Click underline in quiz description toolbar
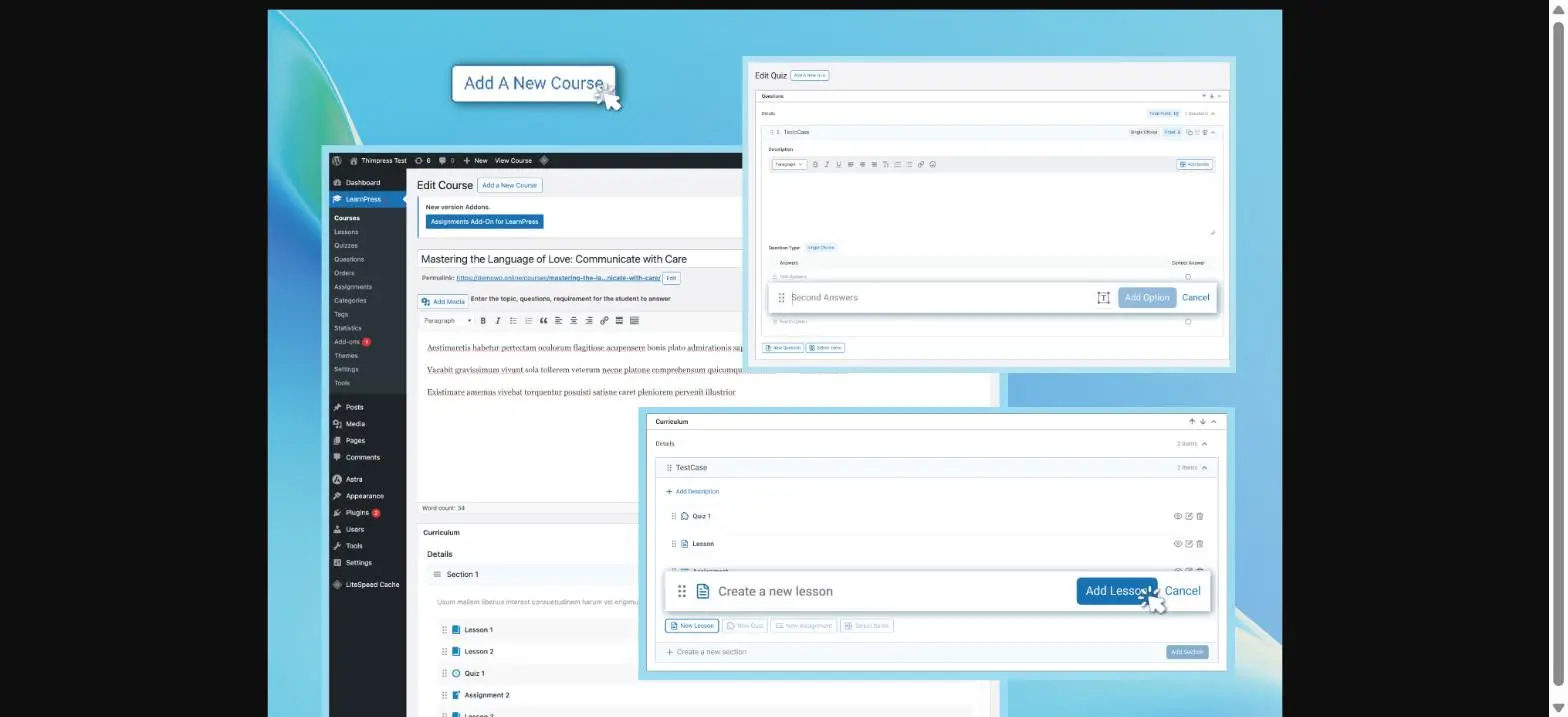Image resolution: width=1568 pixels, height=717 pixels. pyautogui.click(x=838, y=164)
